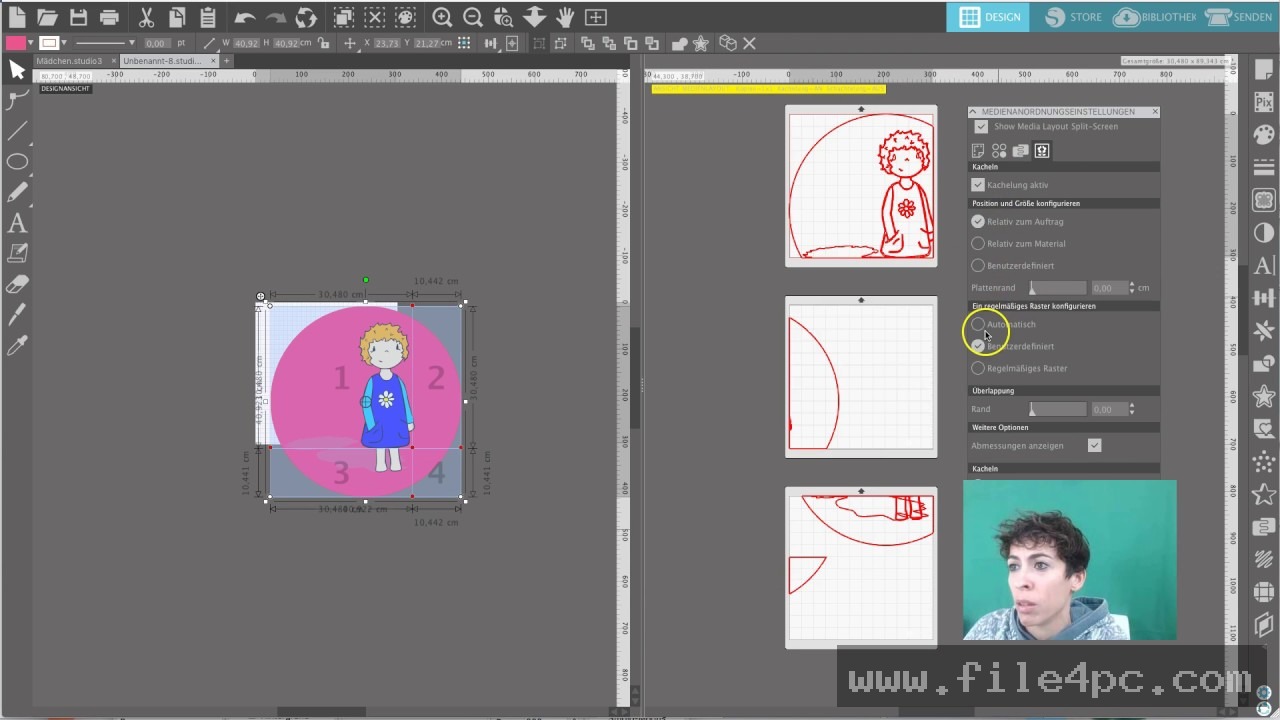Print the design

110,17
